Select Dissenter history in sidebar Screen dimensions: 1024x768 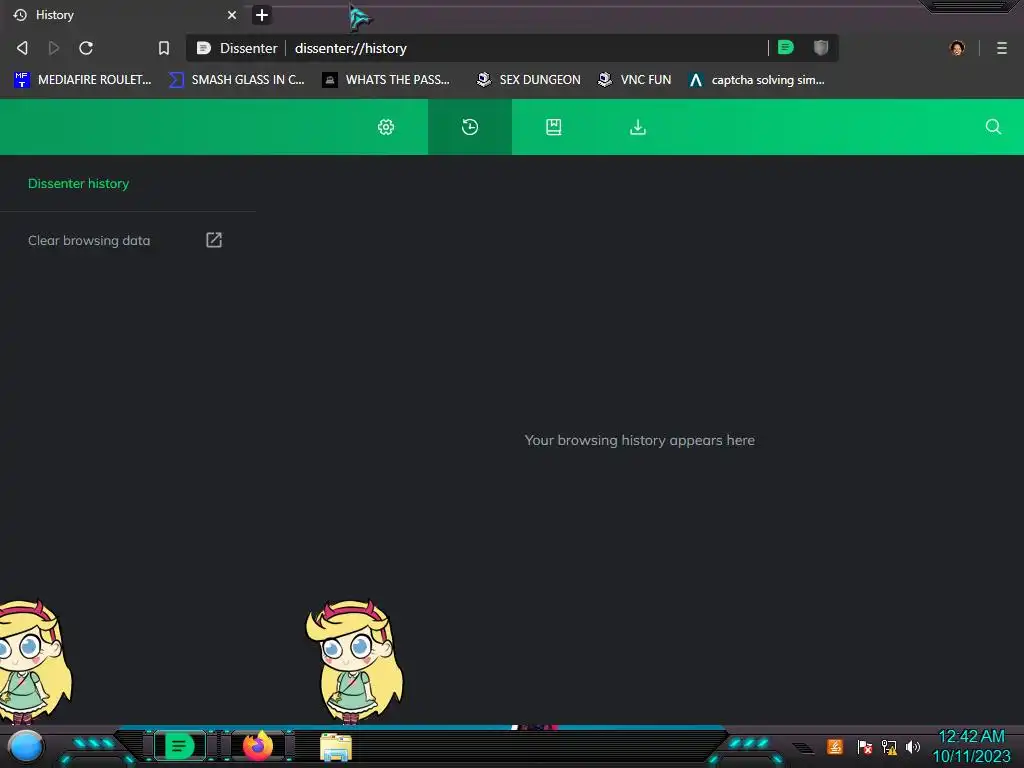(78, 184)
